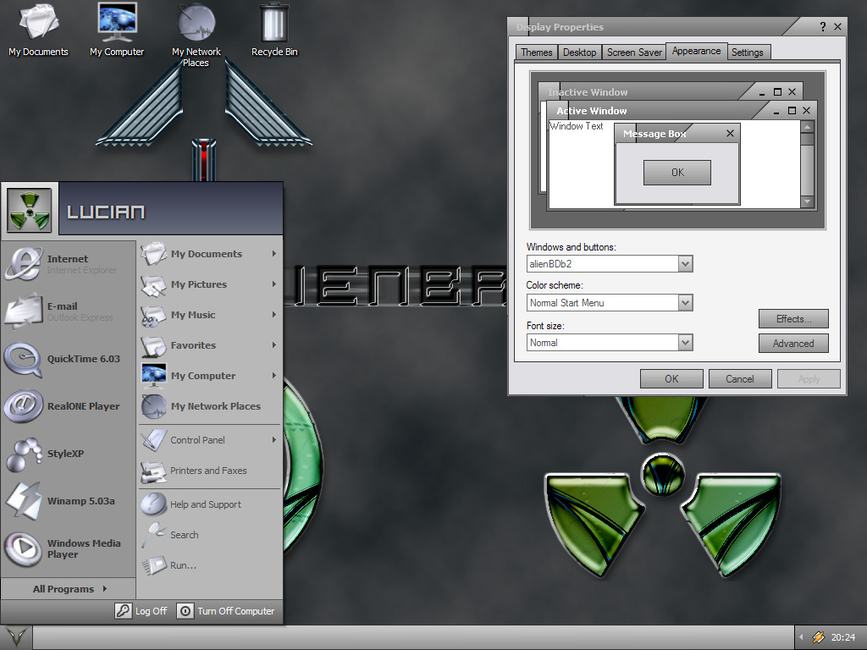Screen dimensions: 867x650
Task: Switch to the Settings tab
Action: pos(748,52)
